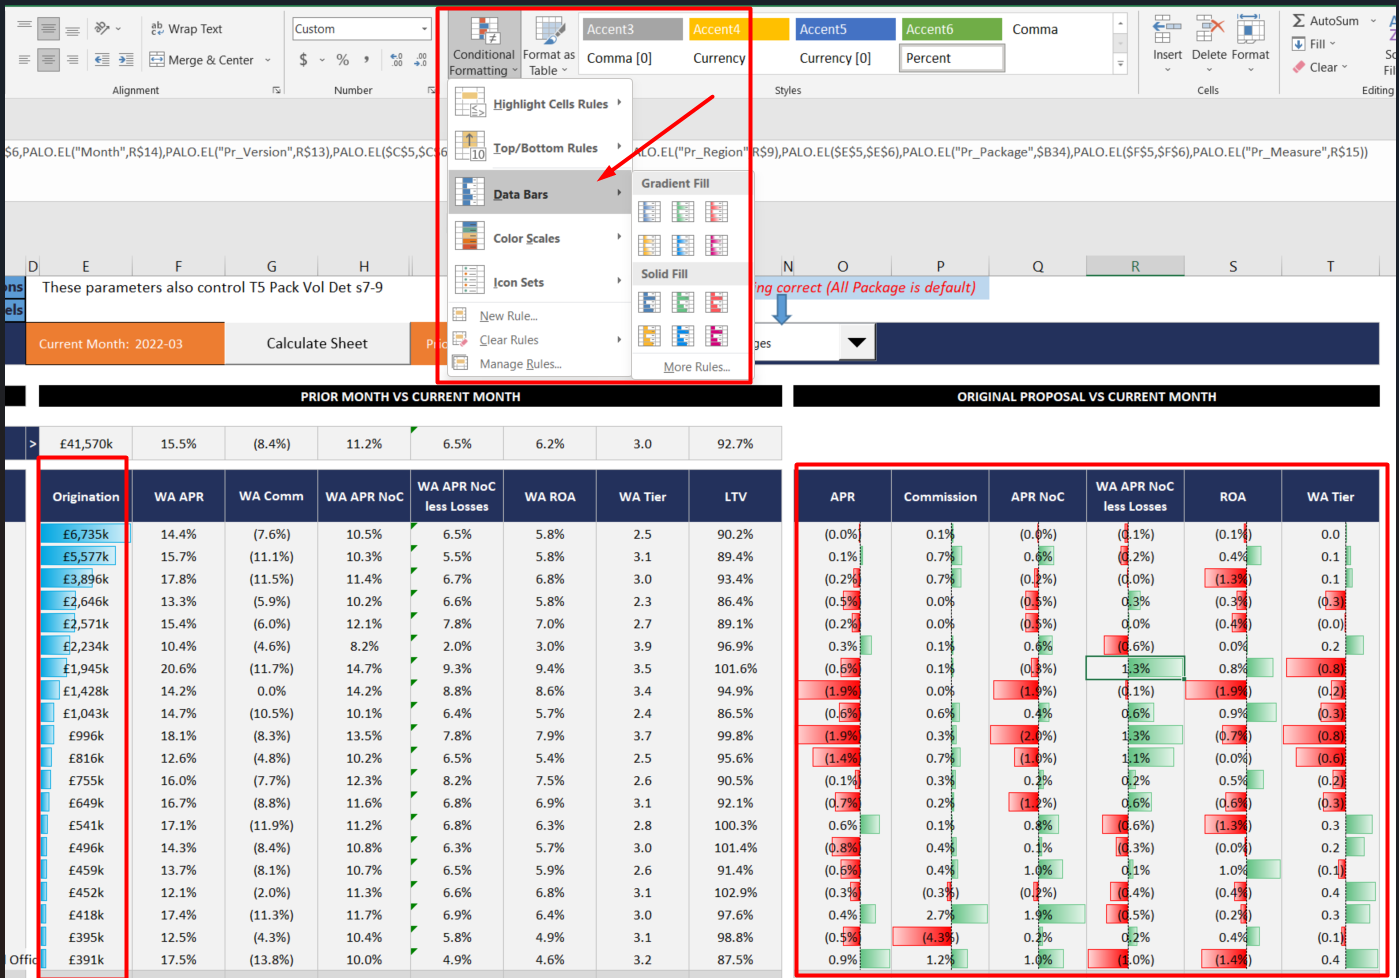The image size is (1399, 978).
Task: Select the green gradient fill data bar
Action: click(x=683, y=211)
